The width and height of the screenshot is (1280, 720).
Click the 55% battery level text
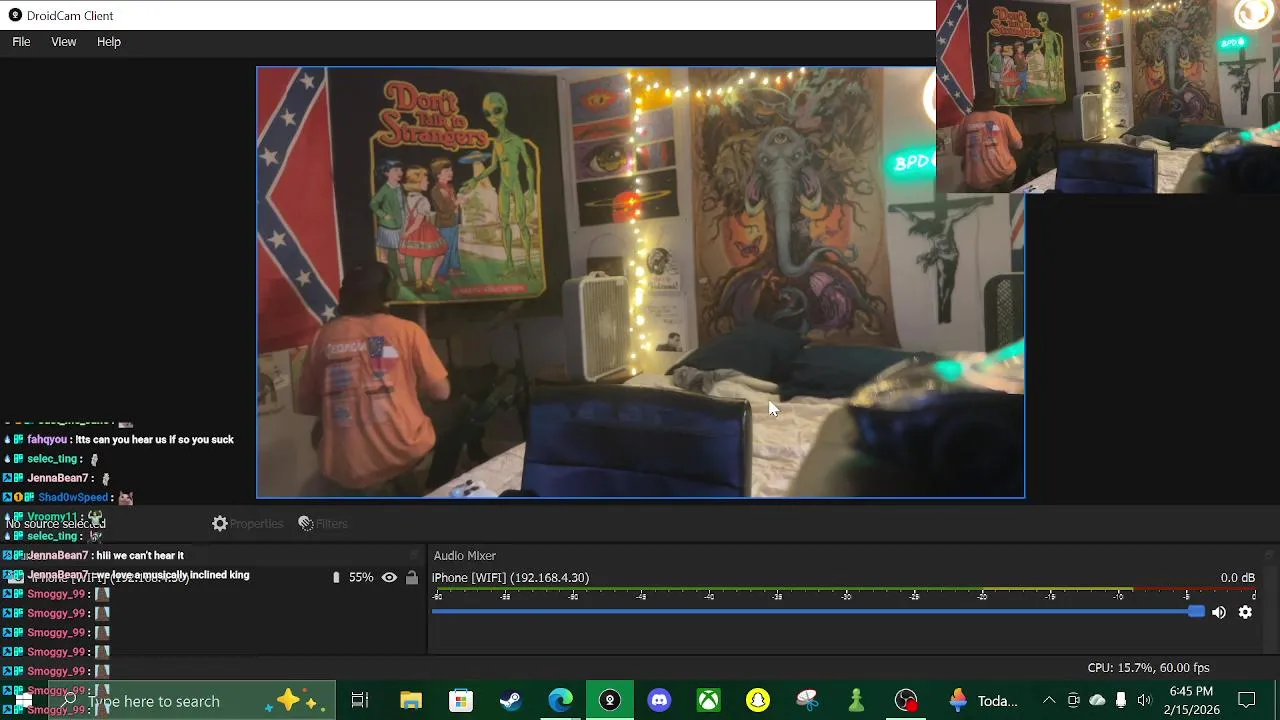(x=361, y=578)
